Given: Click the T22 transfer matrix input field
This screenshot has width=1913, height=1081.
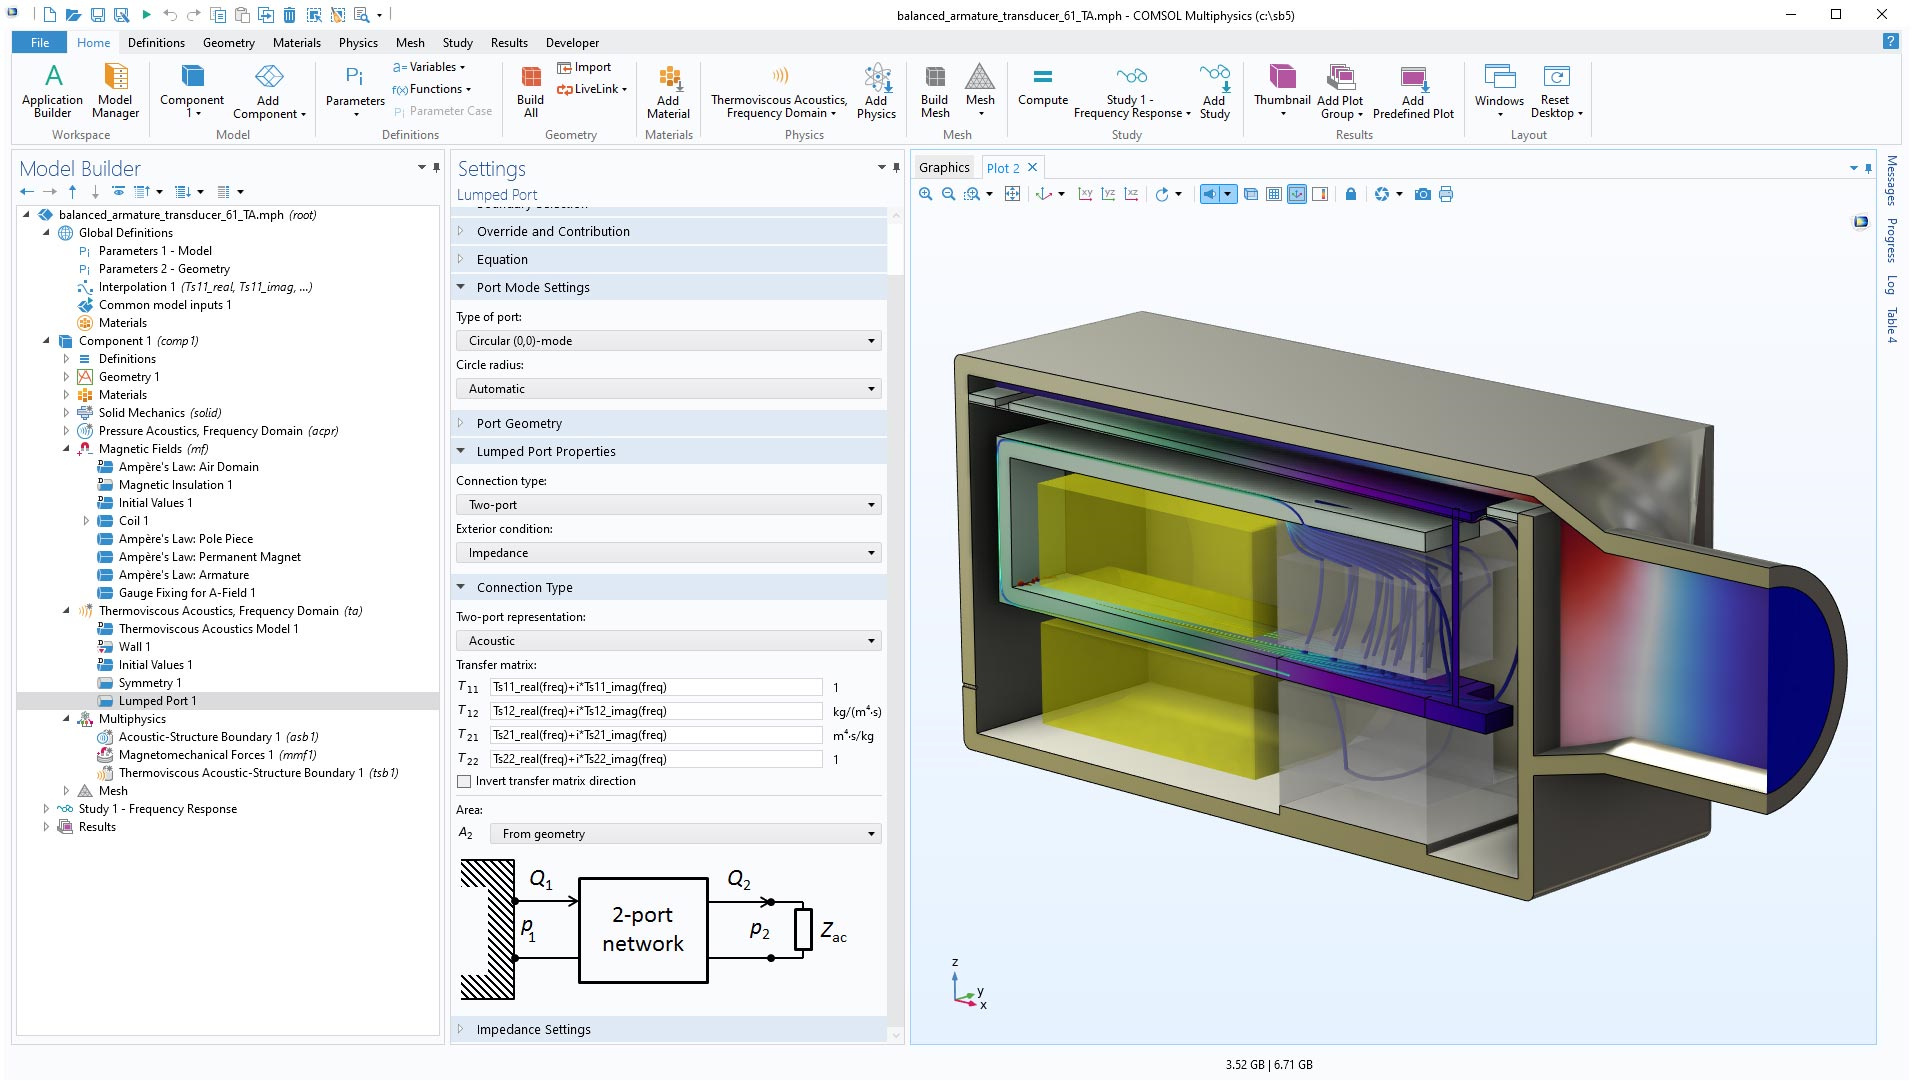Looking at the screenshot, I should tap(656, 759).
